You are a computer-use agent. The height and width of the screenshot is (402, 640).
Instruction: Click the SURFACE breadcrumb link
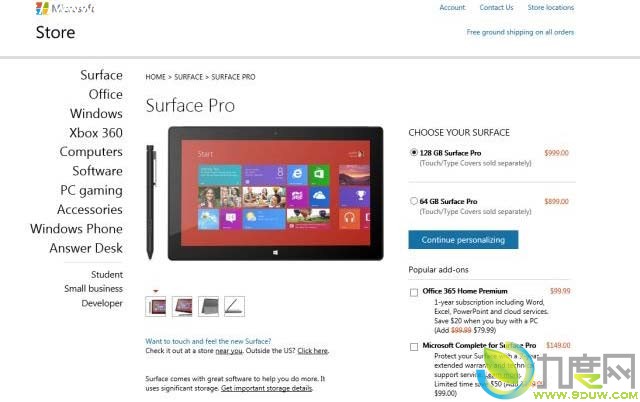pyautogui.click(x=189, y=77)
